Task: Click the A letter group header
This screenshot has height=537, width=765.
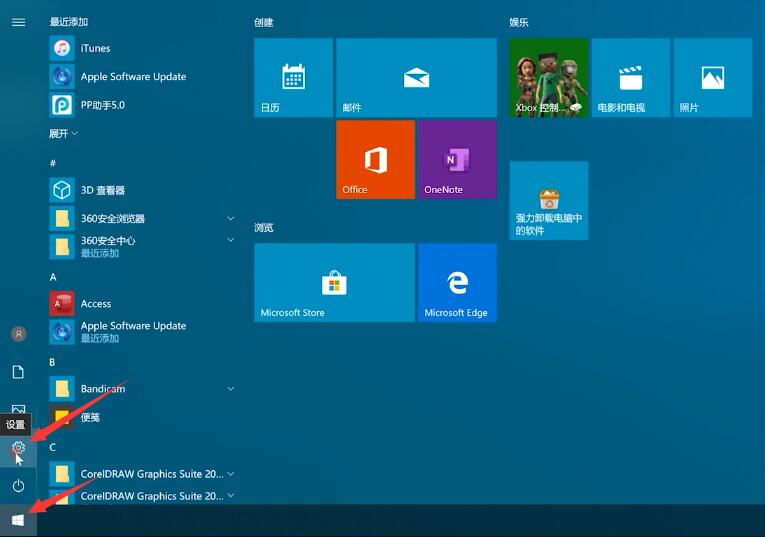Action: click(x=53, y=277)
